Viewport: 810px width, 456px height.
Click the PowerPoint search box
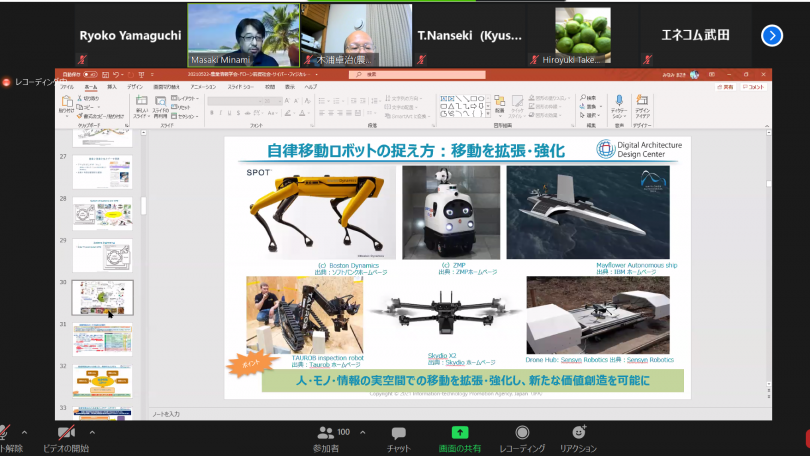[417, 75]
